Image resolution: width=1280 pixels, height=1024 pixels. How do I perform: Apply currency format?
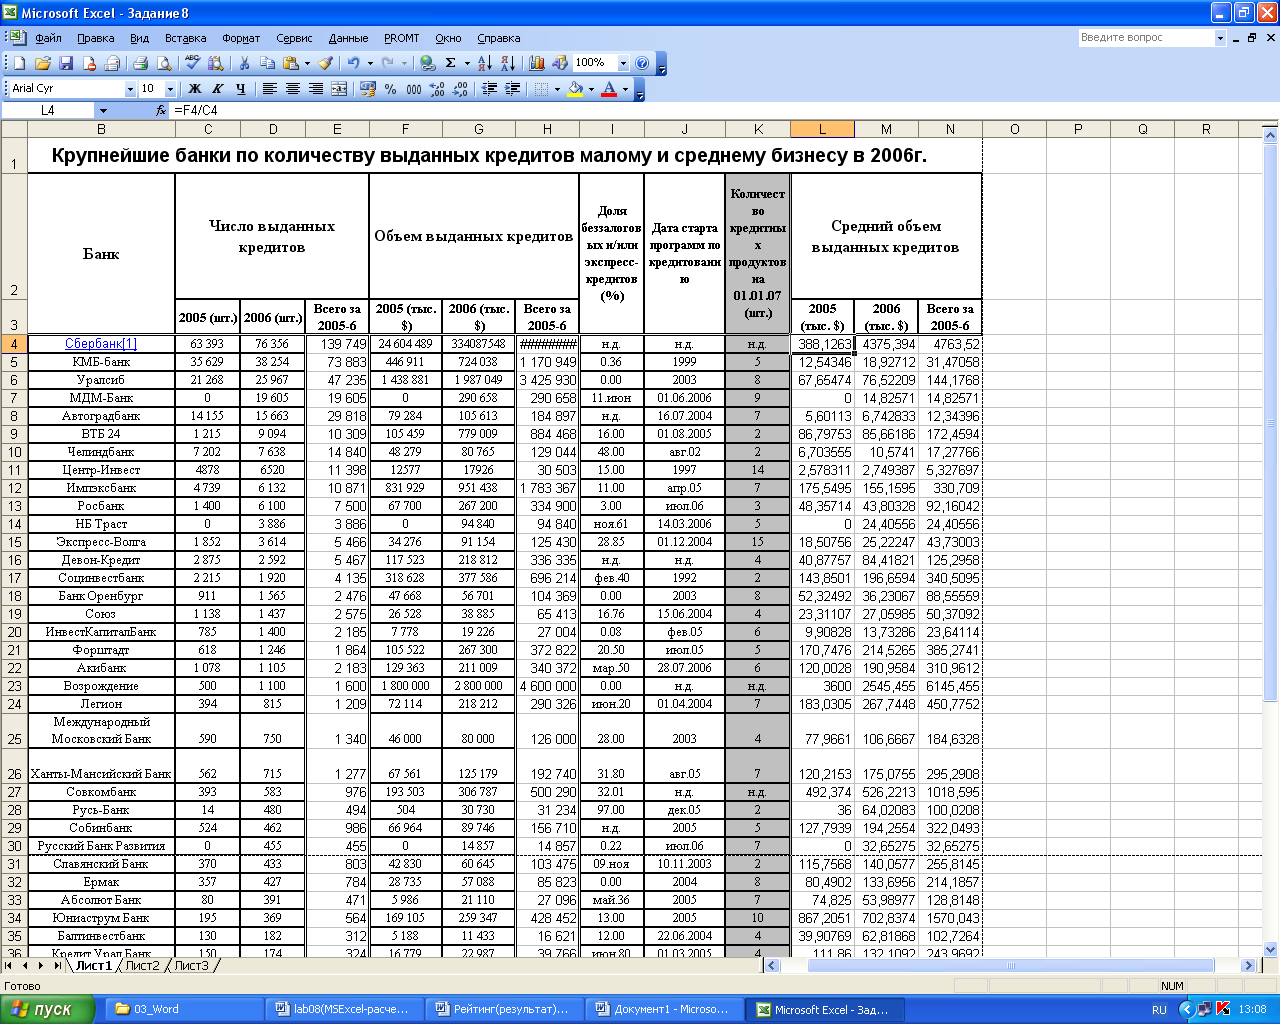tap(367, 89)
